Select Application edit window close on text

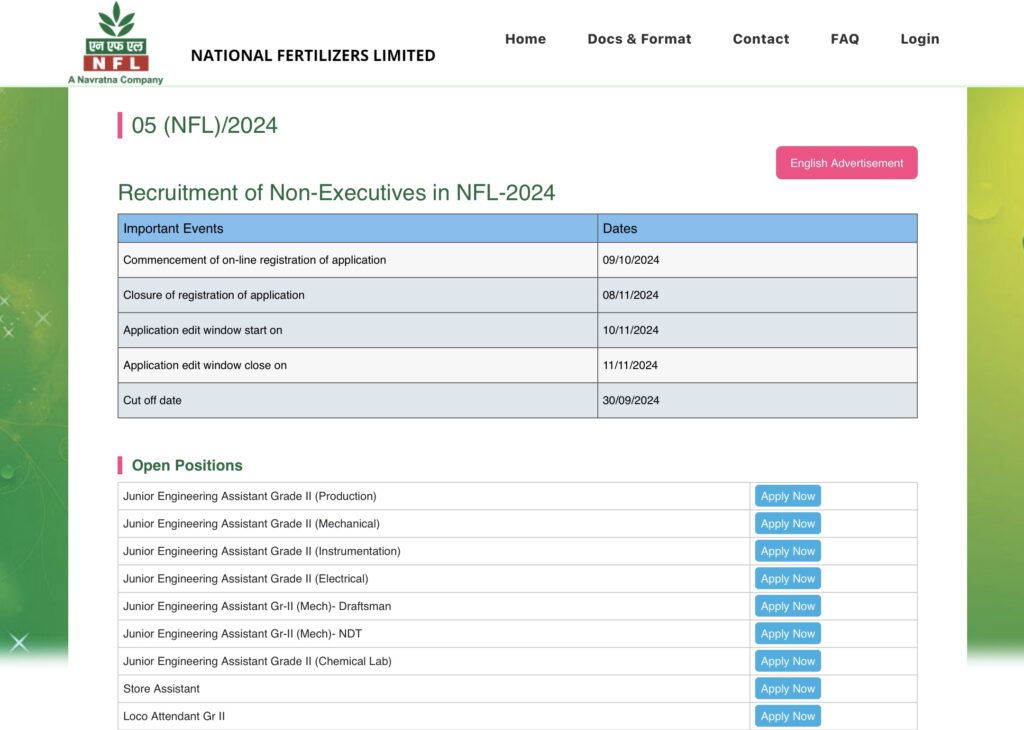pyautogui.click(x=205, y=366)
